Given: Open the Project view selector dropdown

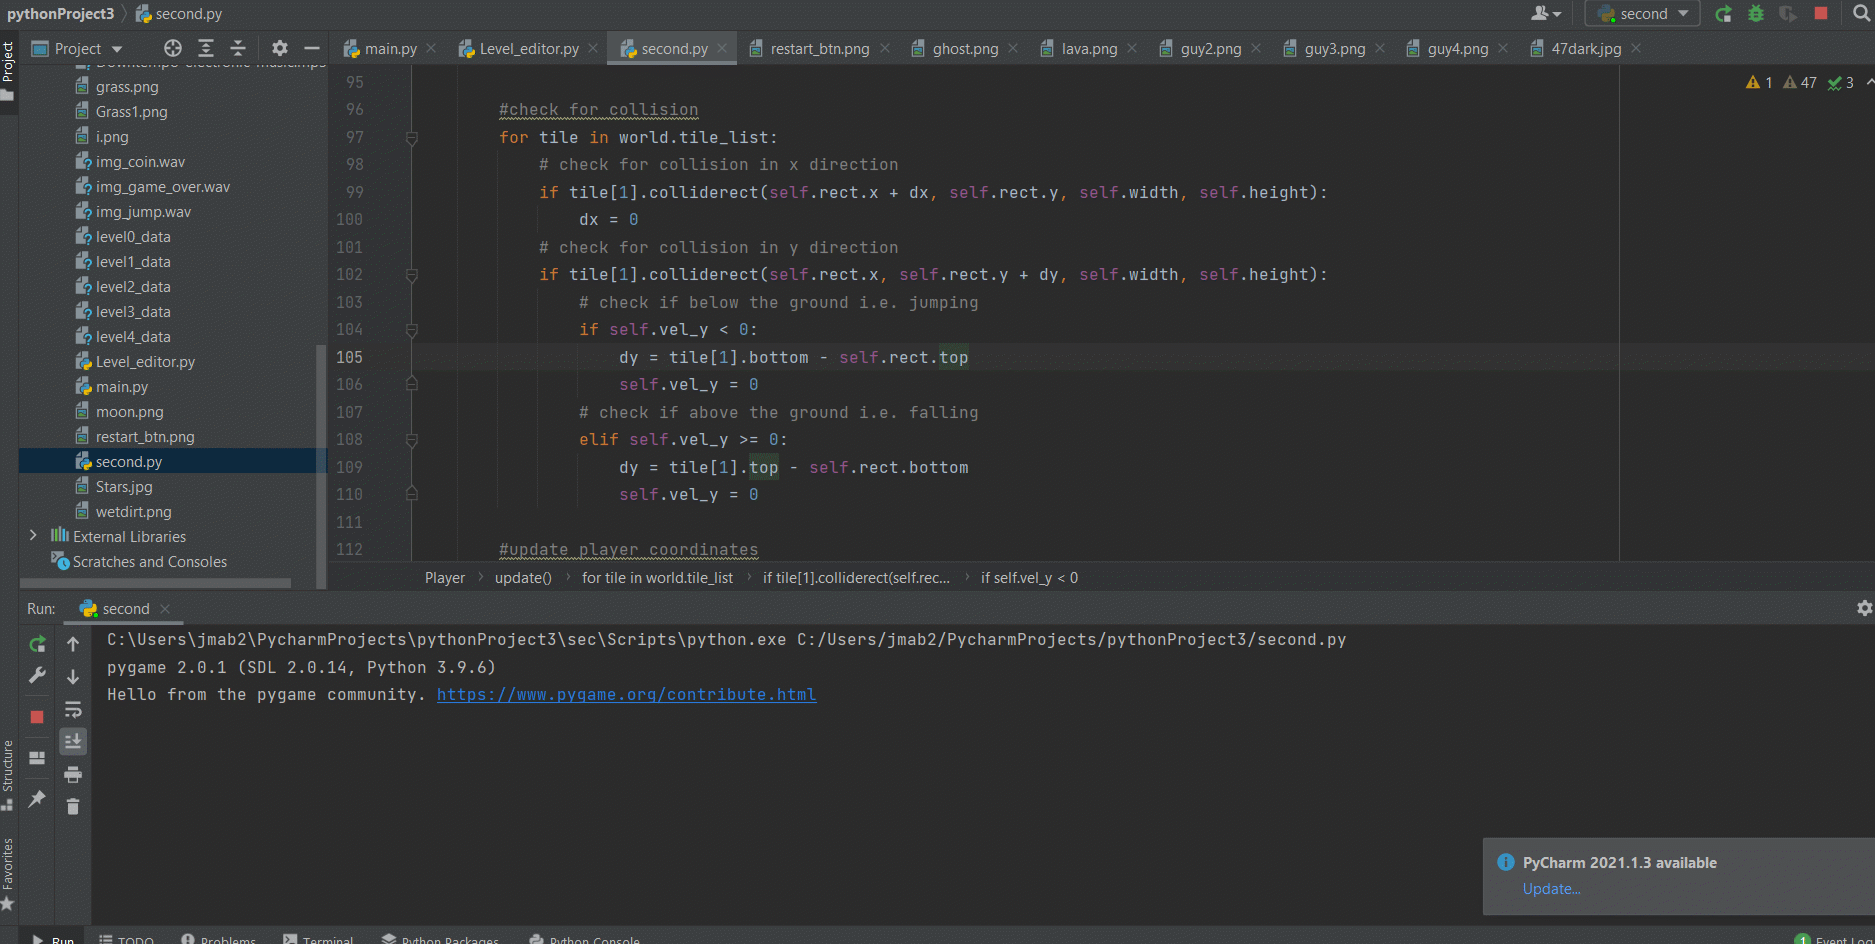Looking at the screenshot, I should (x=77, y=48).
